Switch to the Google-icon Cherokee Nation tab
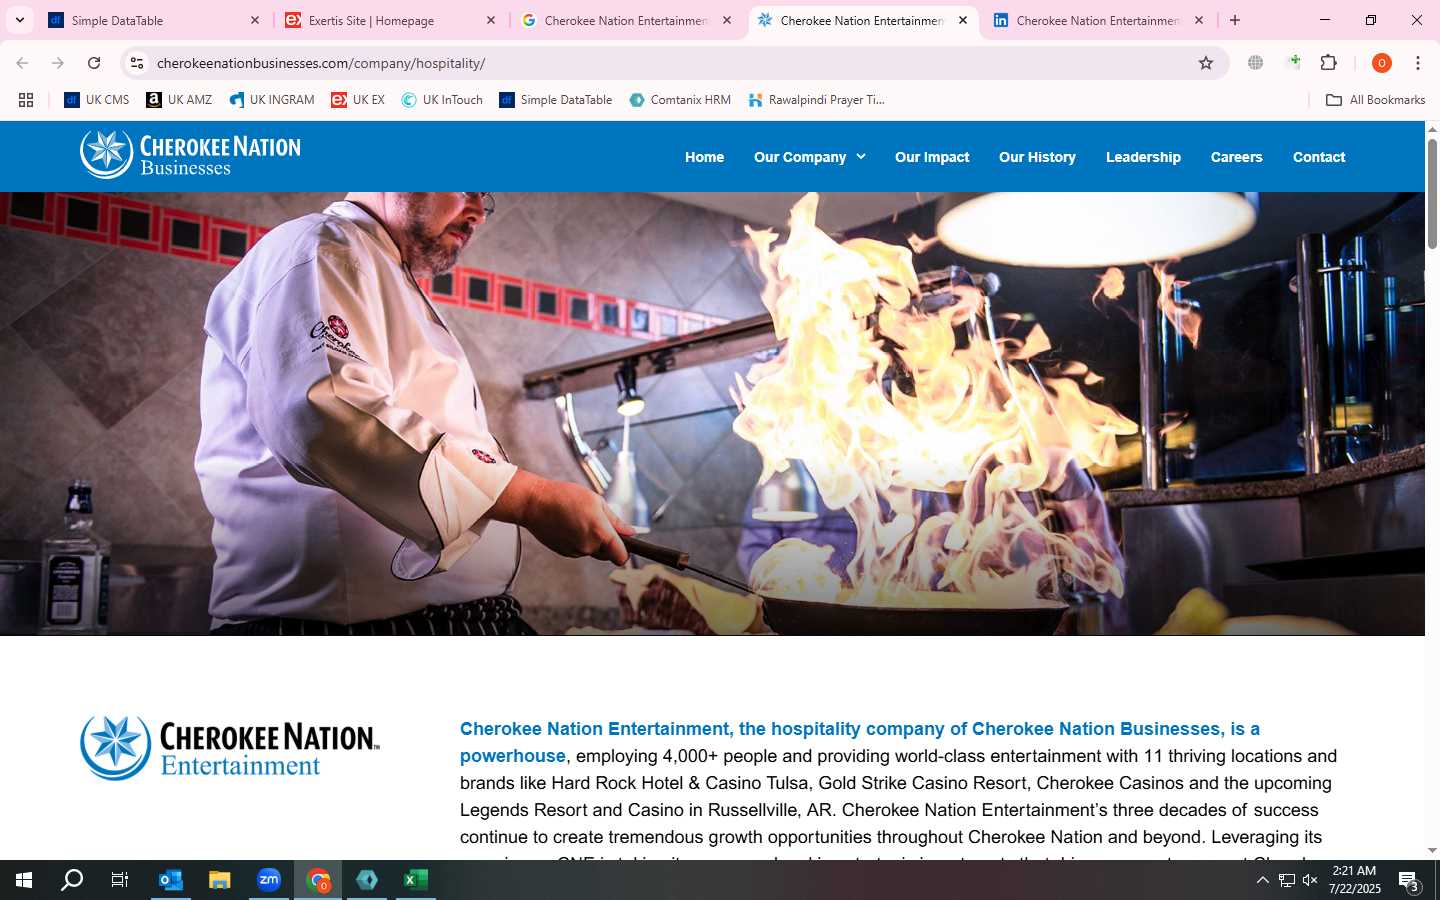1440x900 pixels. (x=626, y=20)
